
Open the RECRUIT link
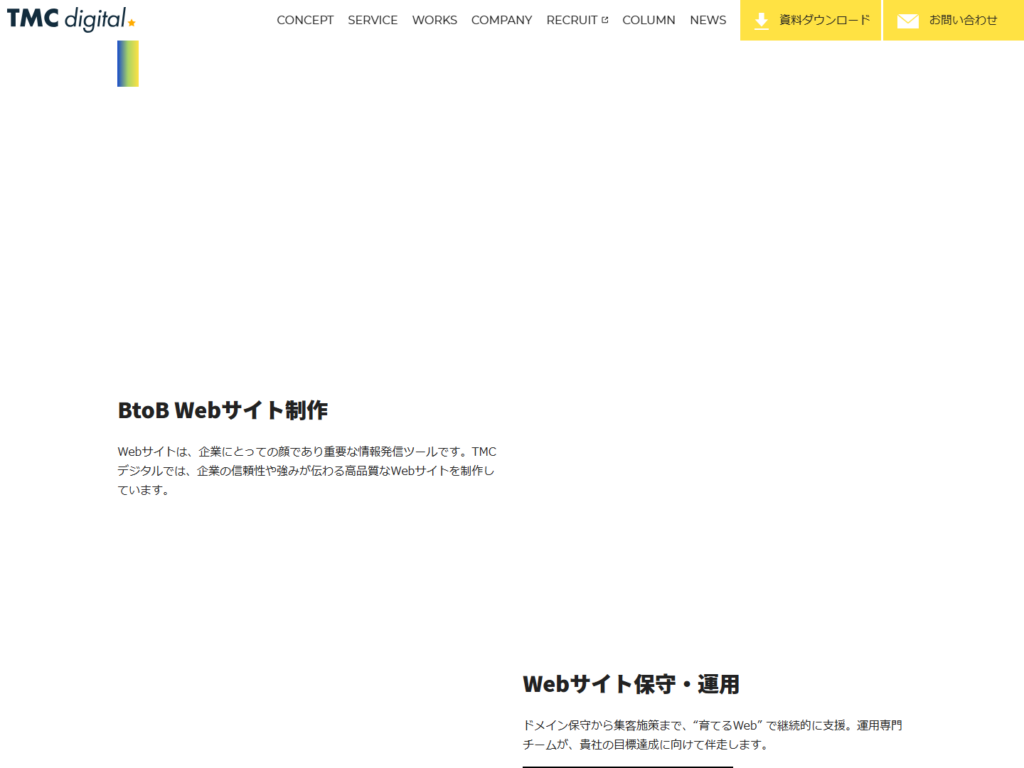pyautogui.click(x=571, y=20)
